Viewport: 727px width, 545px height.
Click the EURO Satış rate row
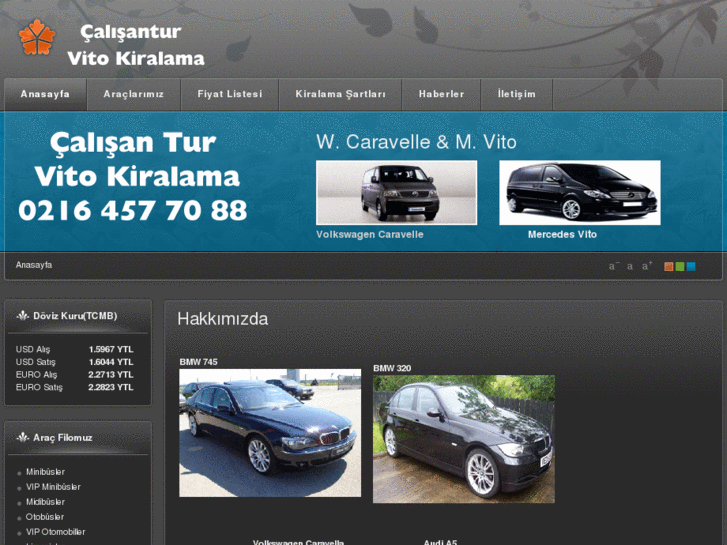click(74, 387)
